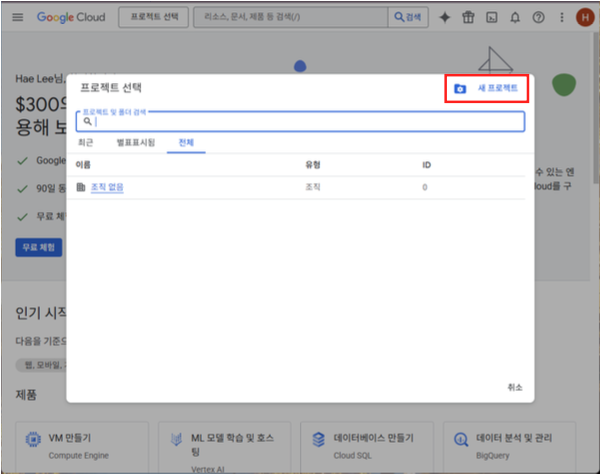The width and height of the screenshot is (601, 474).
Task: Open the help question mark icon
Action: [x=539, y=17]
